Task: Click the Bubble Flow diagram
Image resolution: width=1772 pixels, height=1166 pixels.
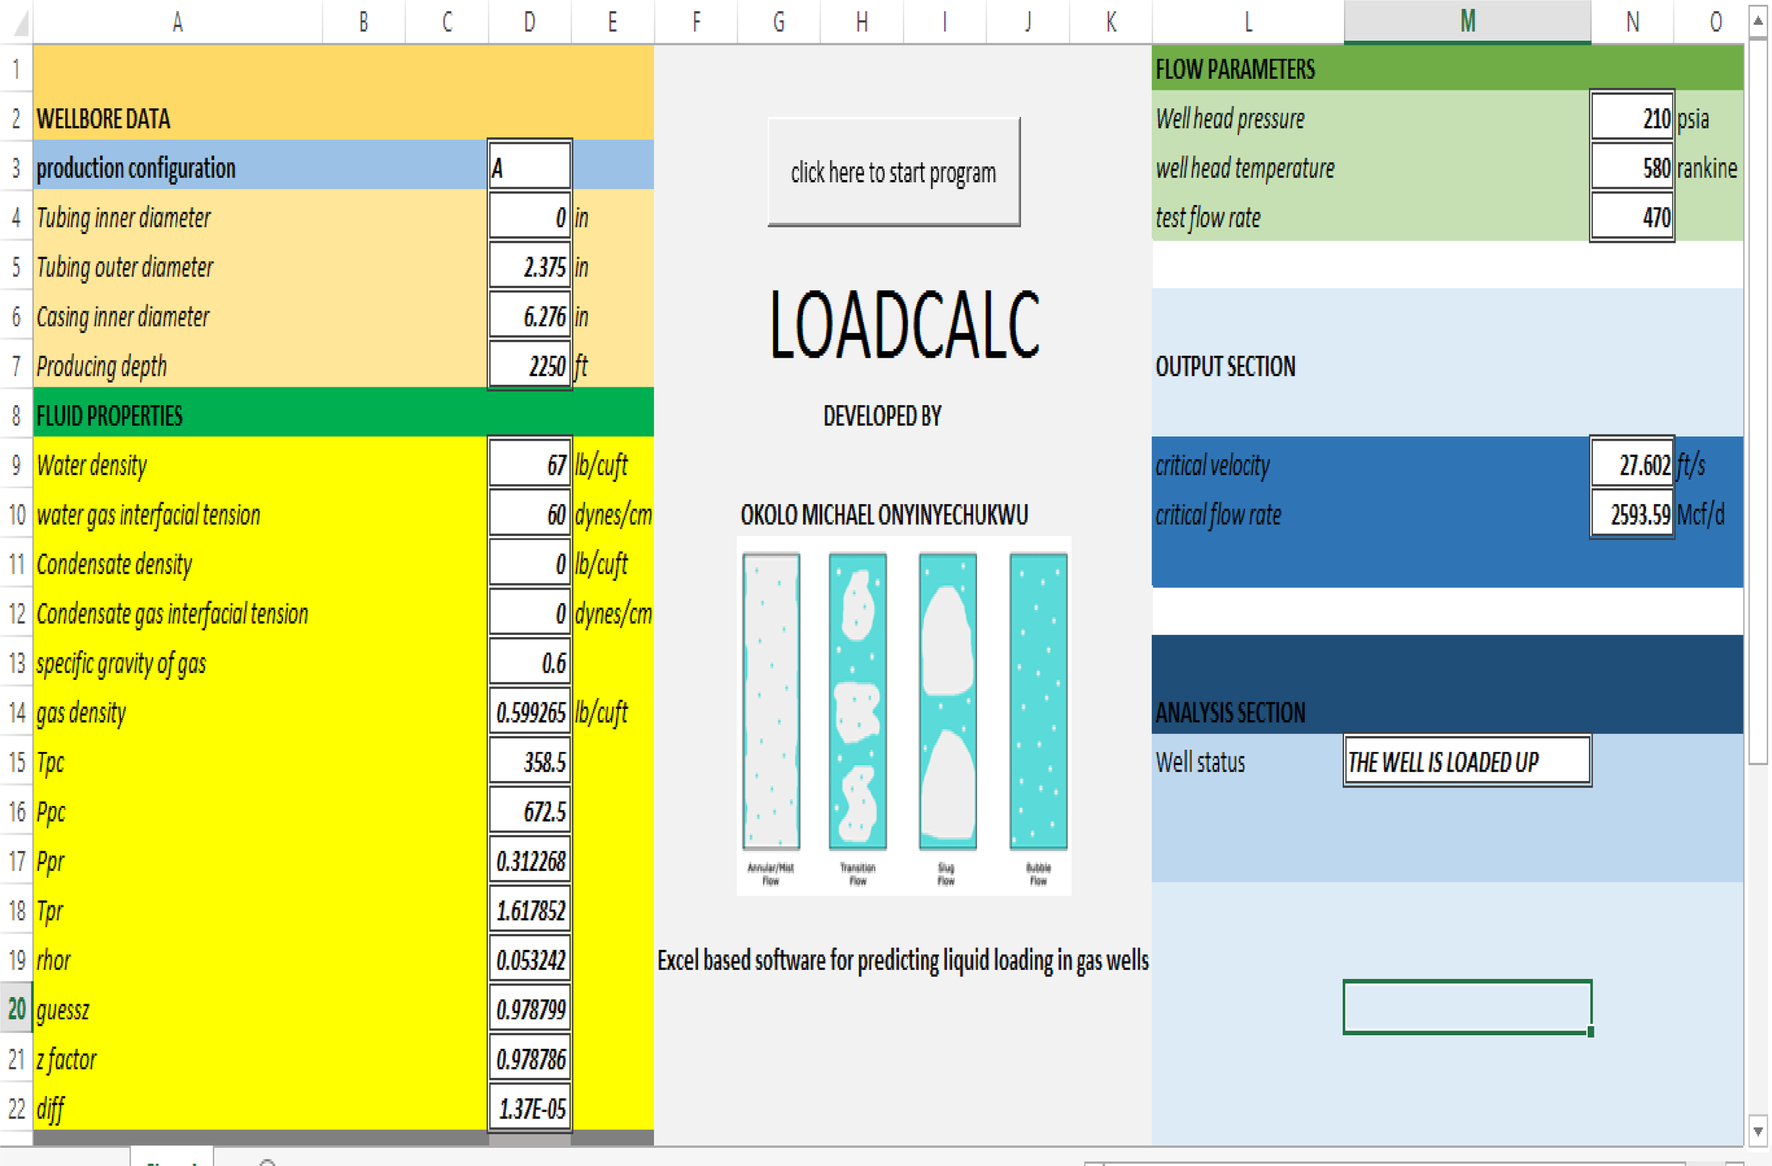Action: [1038, 700]
